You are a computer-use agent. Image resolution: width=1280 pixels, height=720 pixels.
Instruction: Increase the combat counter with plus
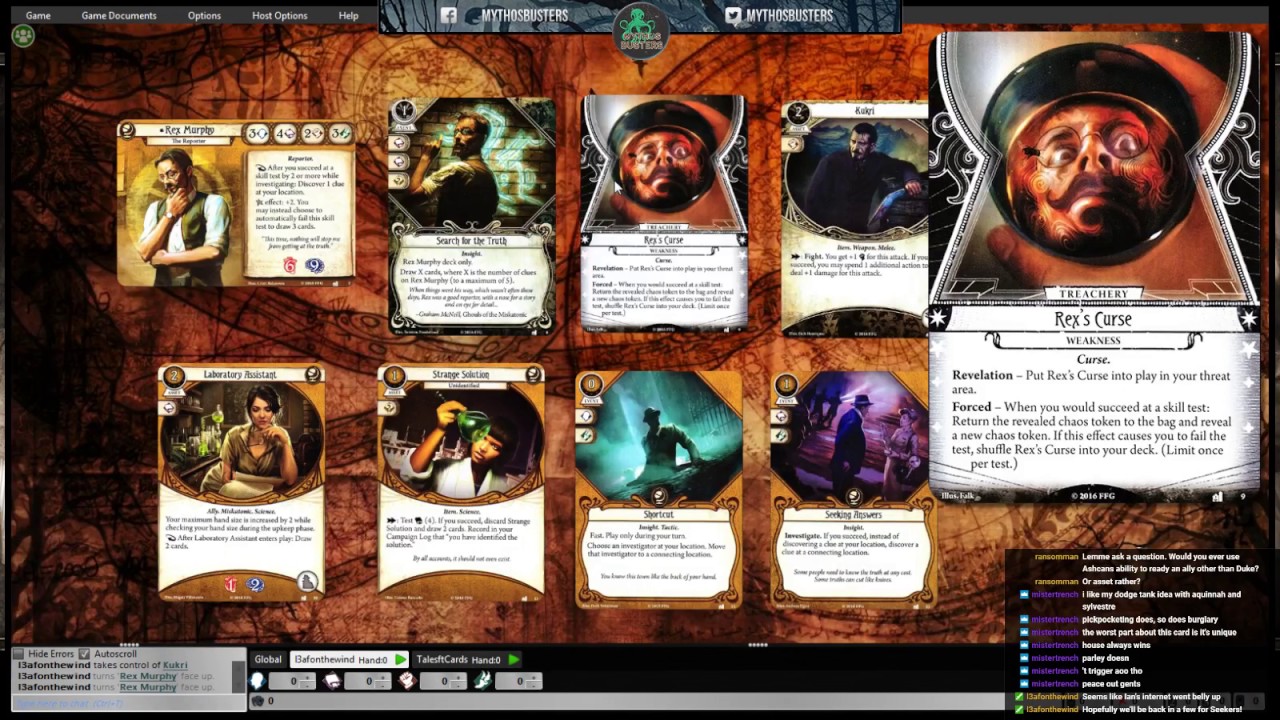coord(458,677)
